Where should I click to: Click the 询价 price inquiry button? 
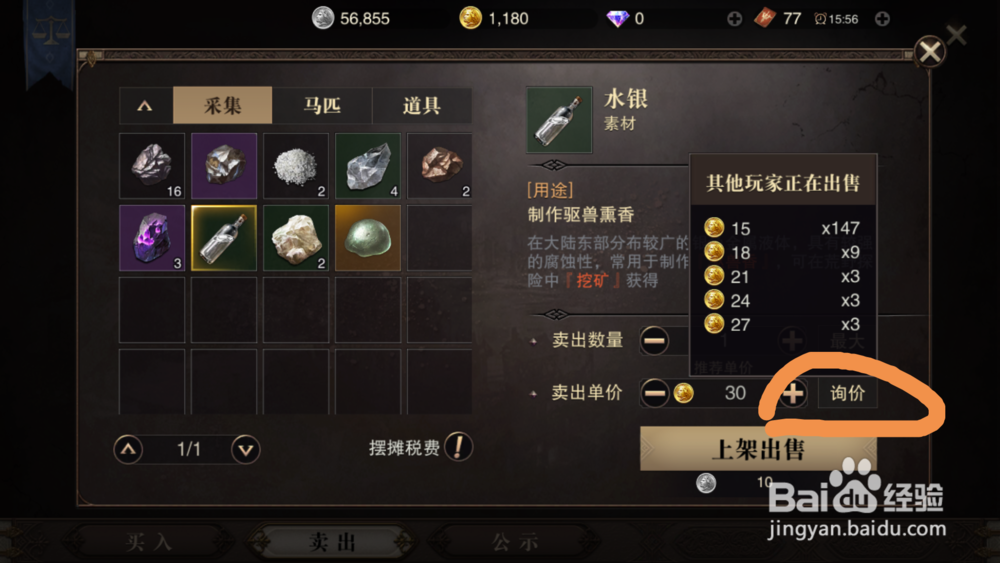[x=848, y=393]
